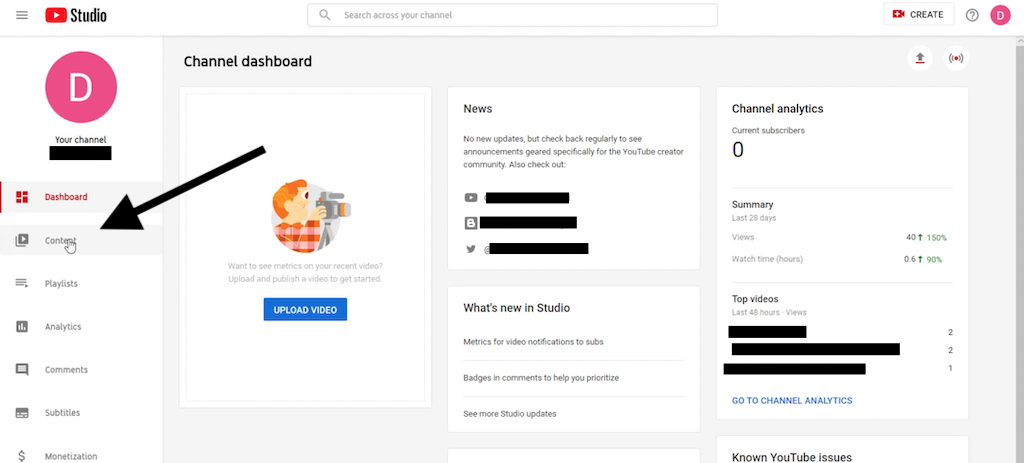Click the blue UPLOAD VIDEO button

click(x=305, y=310)
